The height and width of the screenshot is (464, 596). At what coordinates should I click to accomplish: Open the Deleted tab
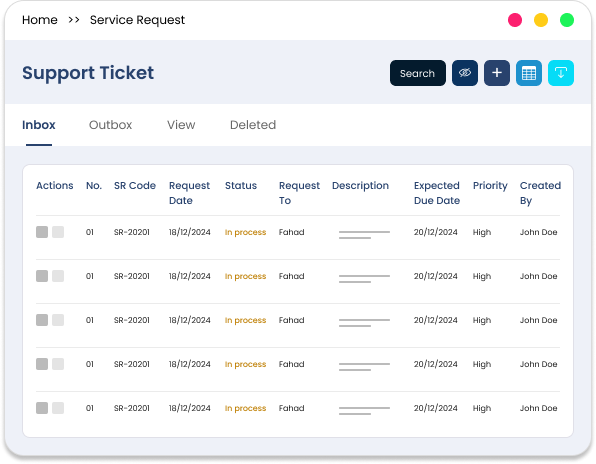(x=253, y=125)
